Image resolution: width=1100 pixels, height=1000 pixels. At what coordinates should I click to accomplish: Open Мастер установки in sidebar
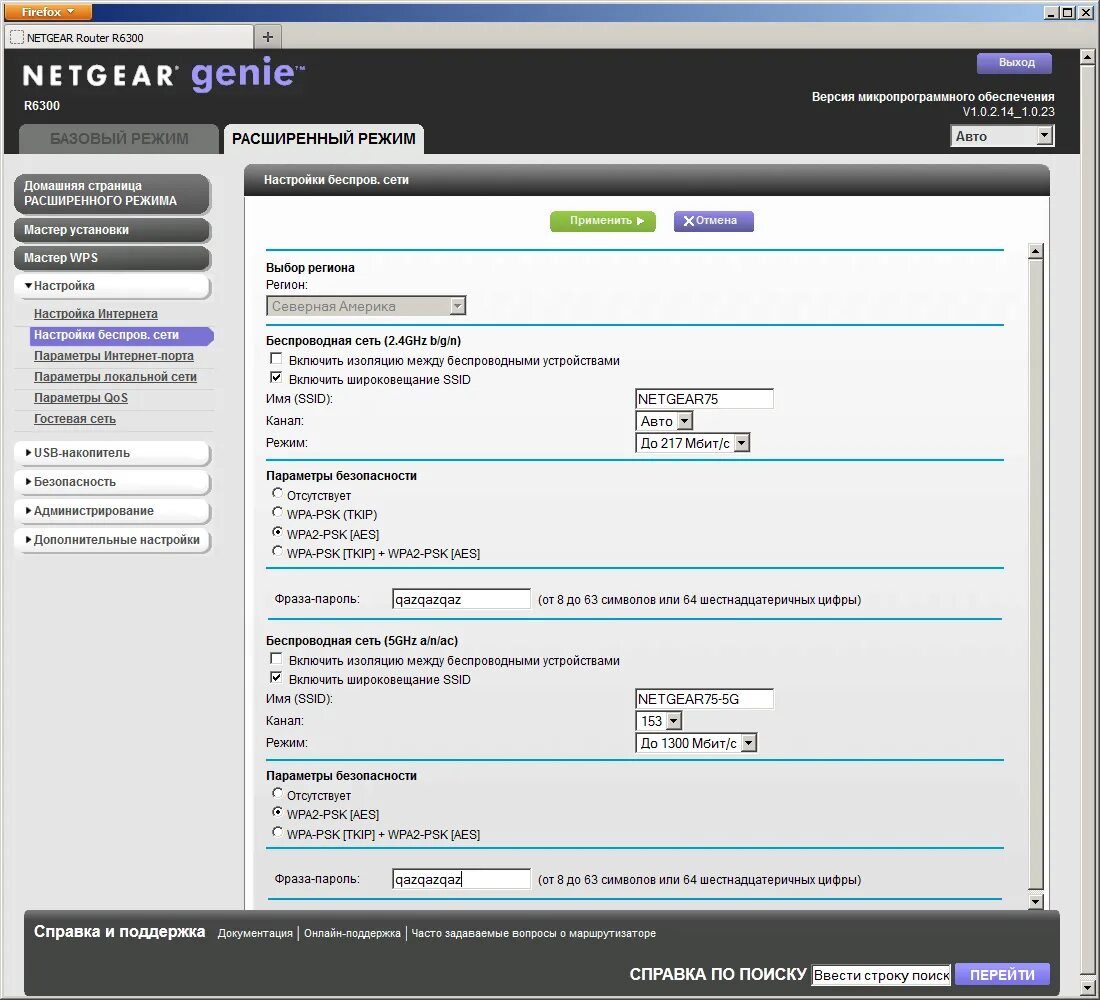[x=112, y=229]
